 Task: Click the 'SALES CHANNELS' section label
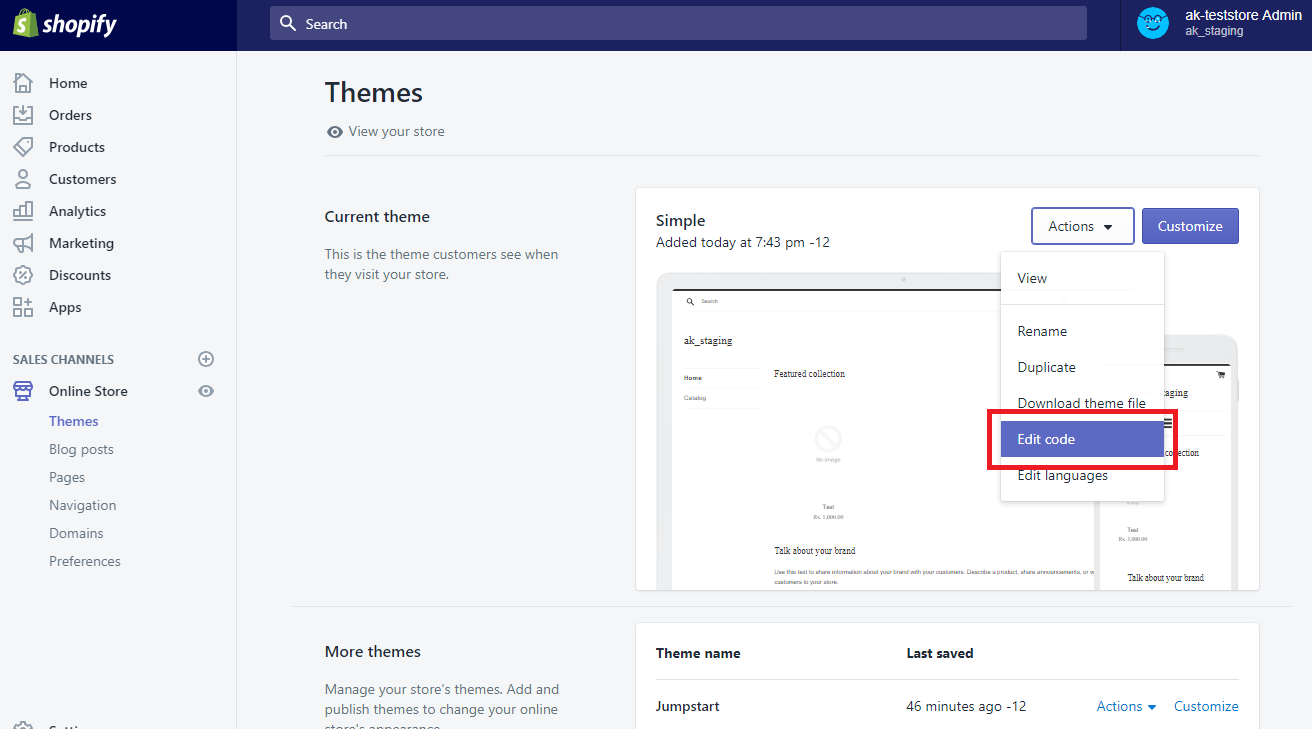pyautogui.click(x=63, y=359)
